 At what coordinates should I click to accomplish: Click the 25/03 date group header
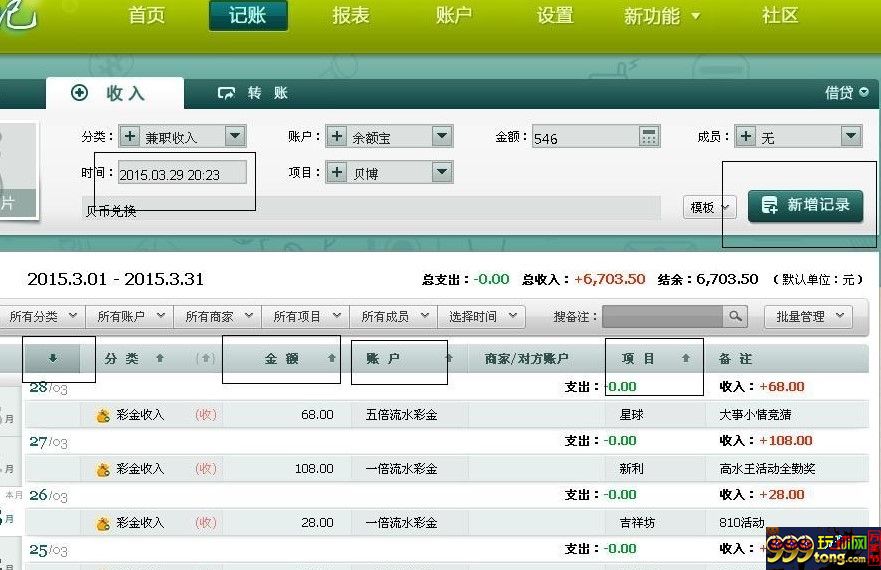(x=48, y=550)
